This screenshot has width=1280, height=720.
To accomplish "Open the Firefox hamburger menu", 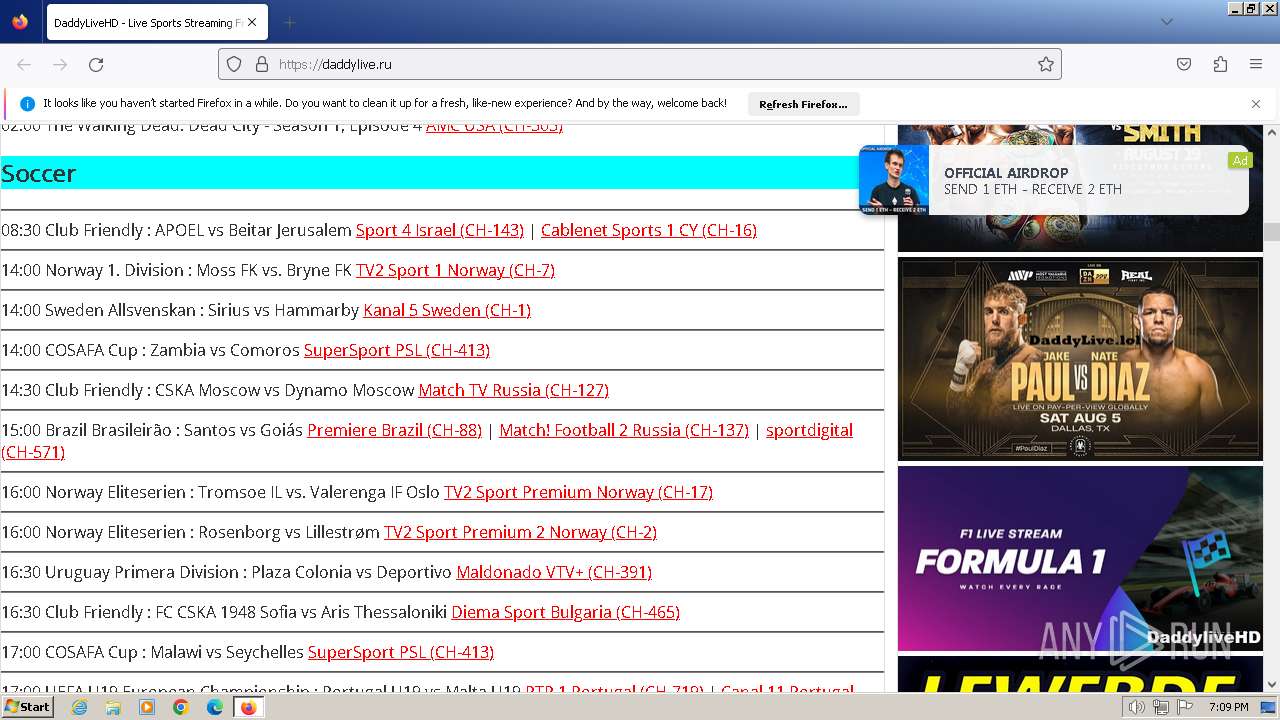I will (1256, 64).
